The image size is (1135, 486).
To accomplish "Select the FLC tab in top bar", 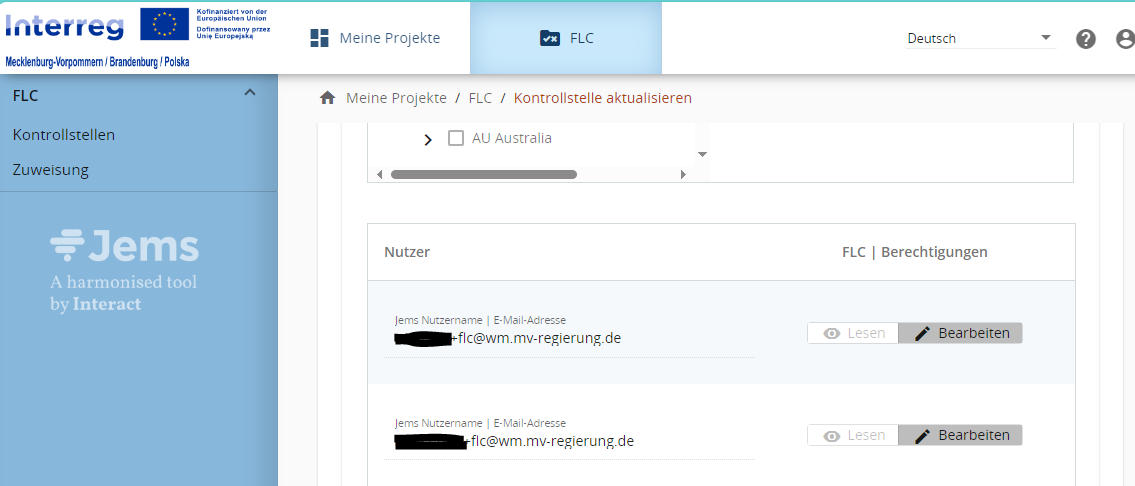I will tap(566, 38).
